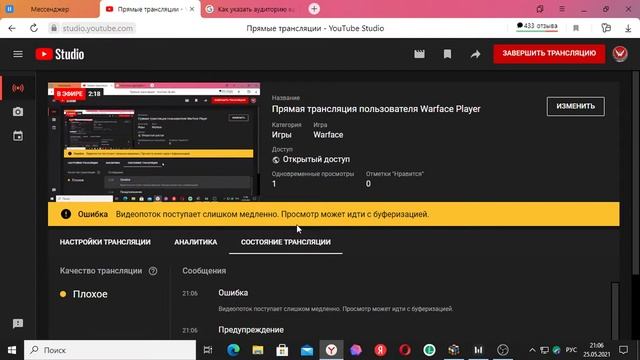Viewport: 640px width, 360px height.
Task: Click the Плохое quality status
Action: click(90, 294)
